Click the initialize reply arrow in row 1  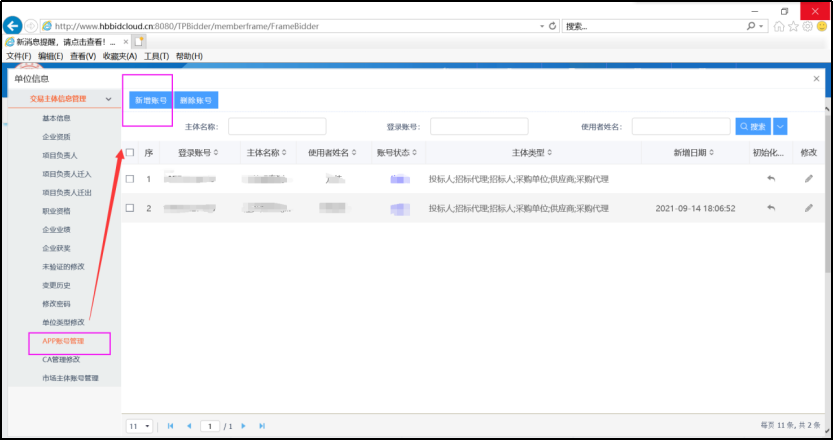pyautogui.click(x=770, y=179)
